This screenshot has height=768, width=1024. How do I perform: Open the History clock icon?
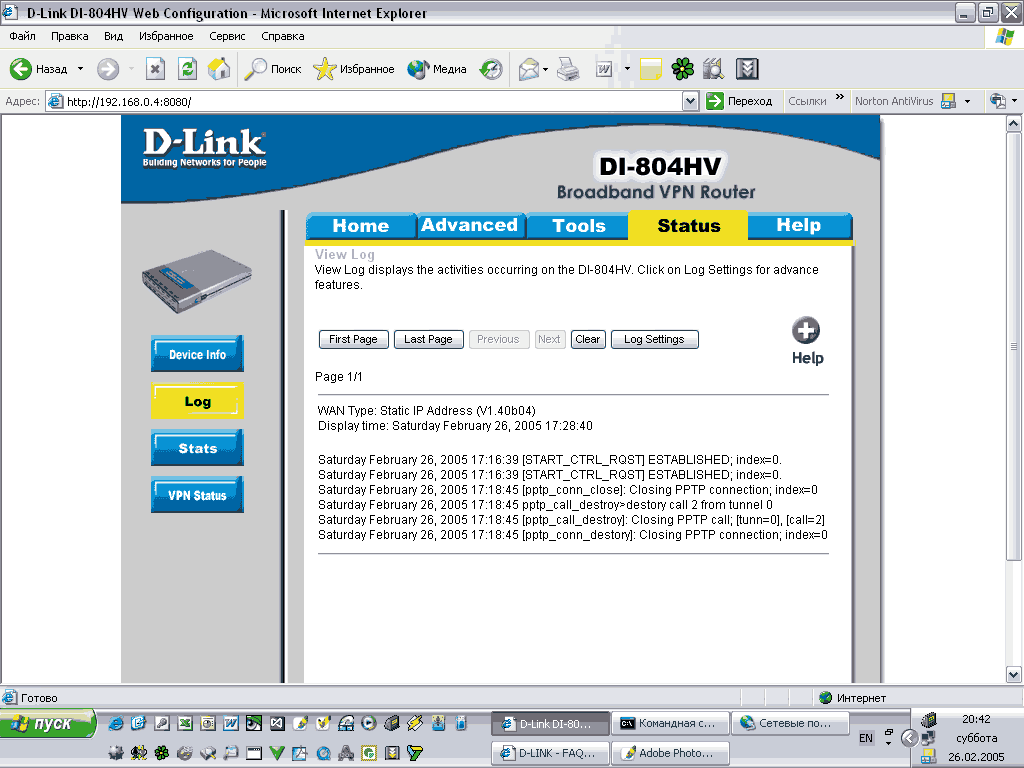[491, 69]
